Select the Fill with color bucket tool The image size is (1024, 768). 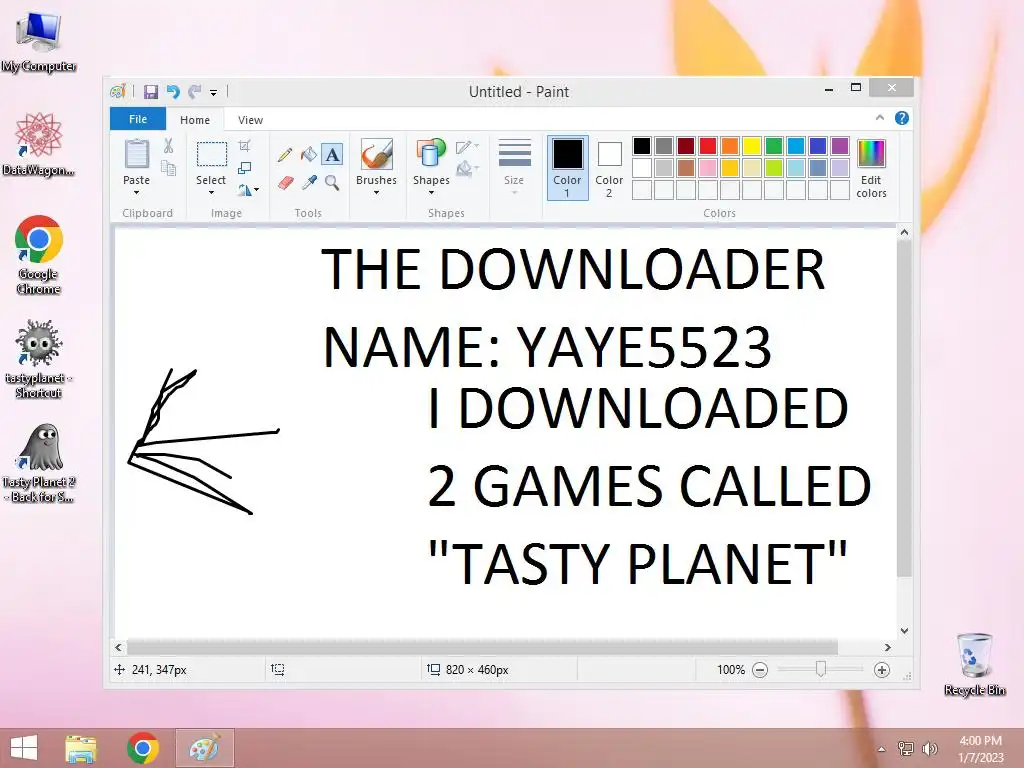[308, 155]
